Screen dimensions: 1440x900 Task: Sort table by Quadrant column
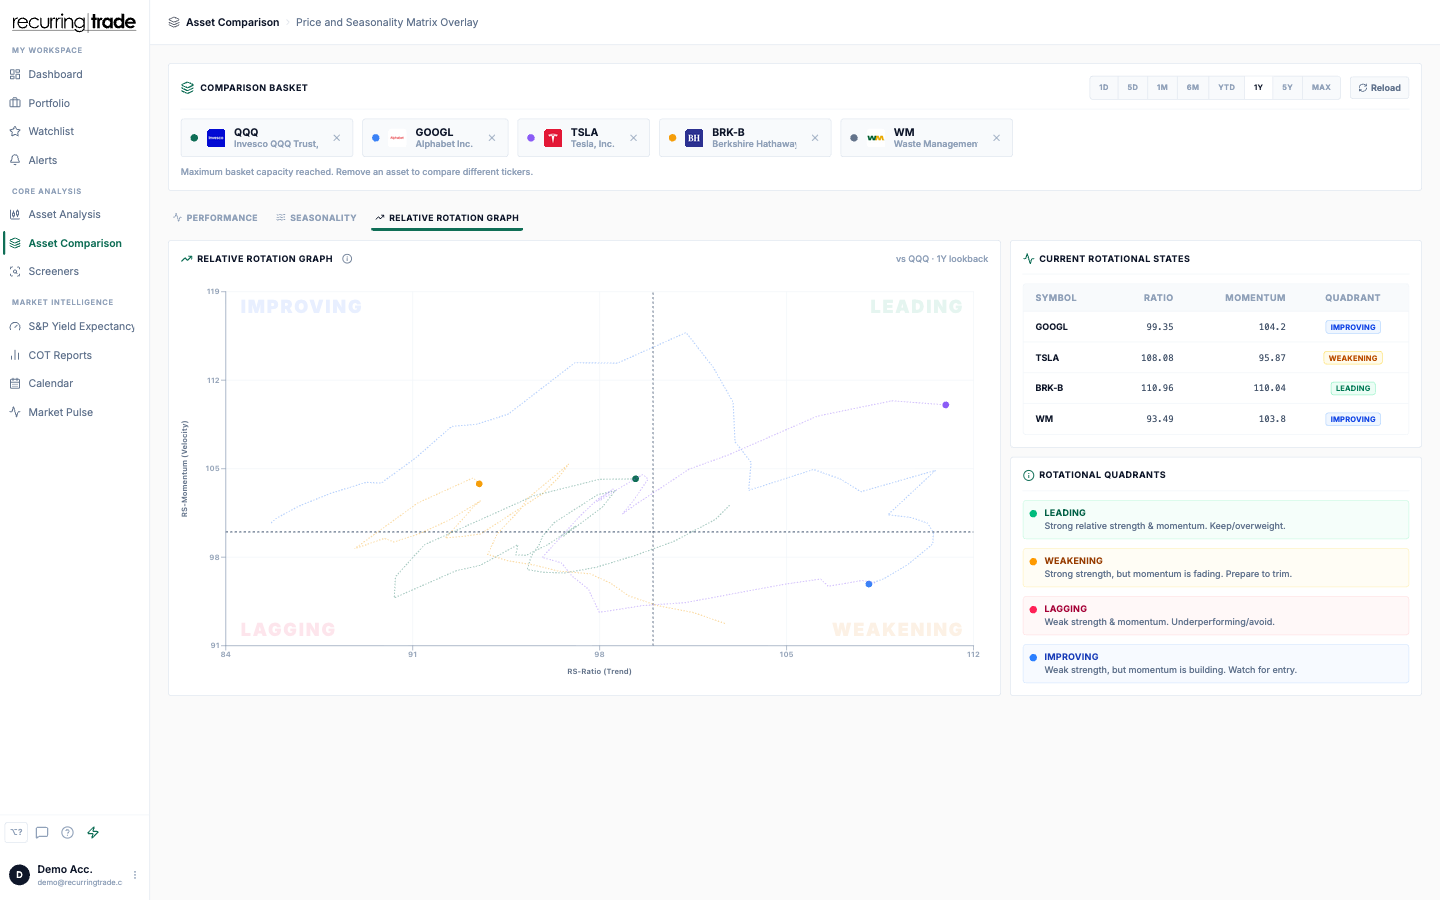[x=1352, y=298]
